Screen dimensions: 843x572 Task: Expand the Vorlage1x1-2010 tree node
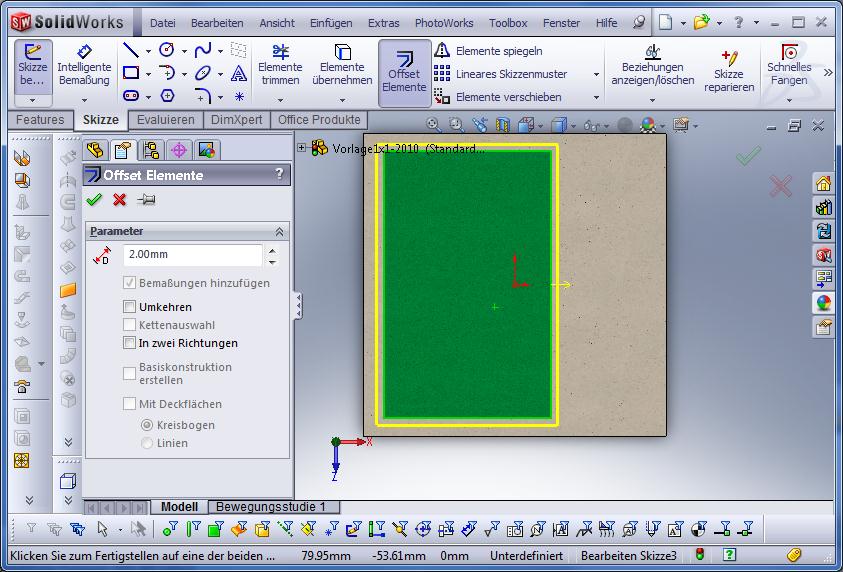point(302,148)
